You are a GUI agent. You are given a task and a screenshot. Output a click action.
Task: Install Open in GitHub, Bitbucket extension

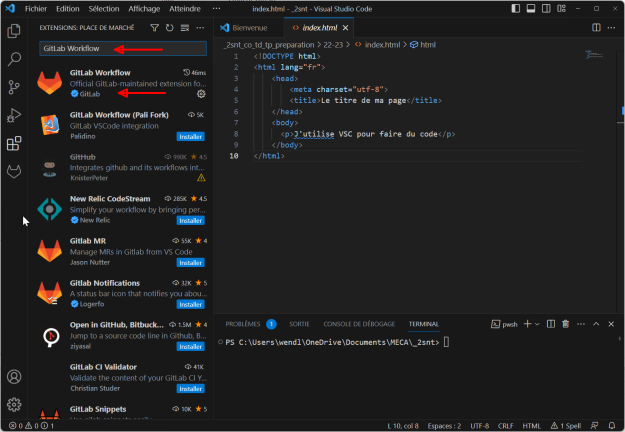point(191,347)
